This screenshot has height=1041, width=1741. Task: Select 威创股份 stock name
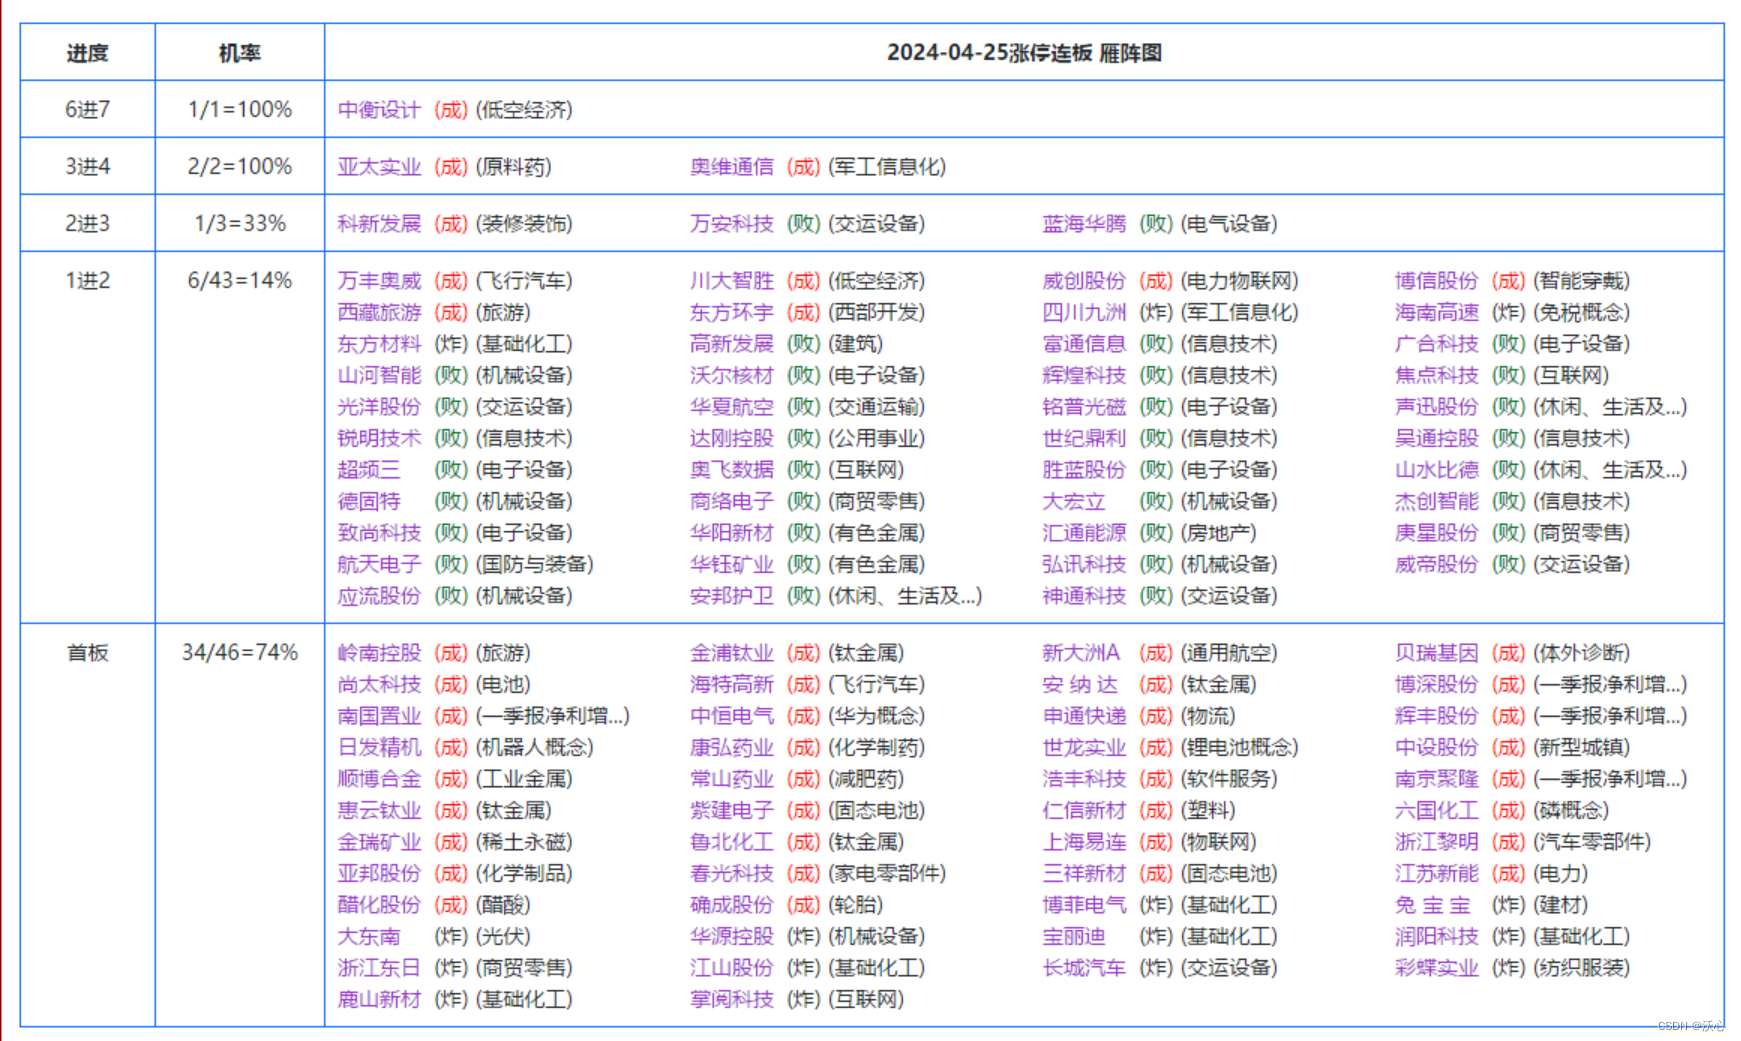(x=1084, y=281)
